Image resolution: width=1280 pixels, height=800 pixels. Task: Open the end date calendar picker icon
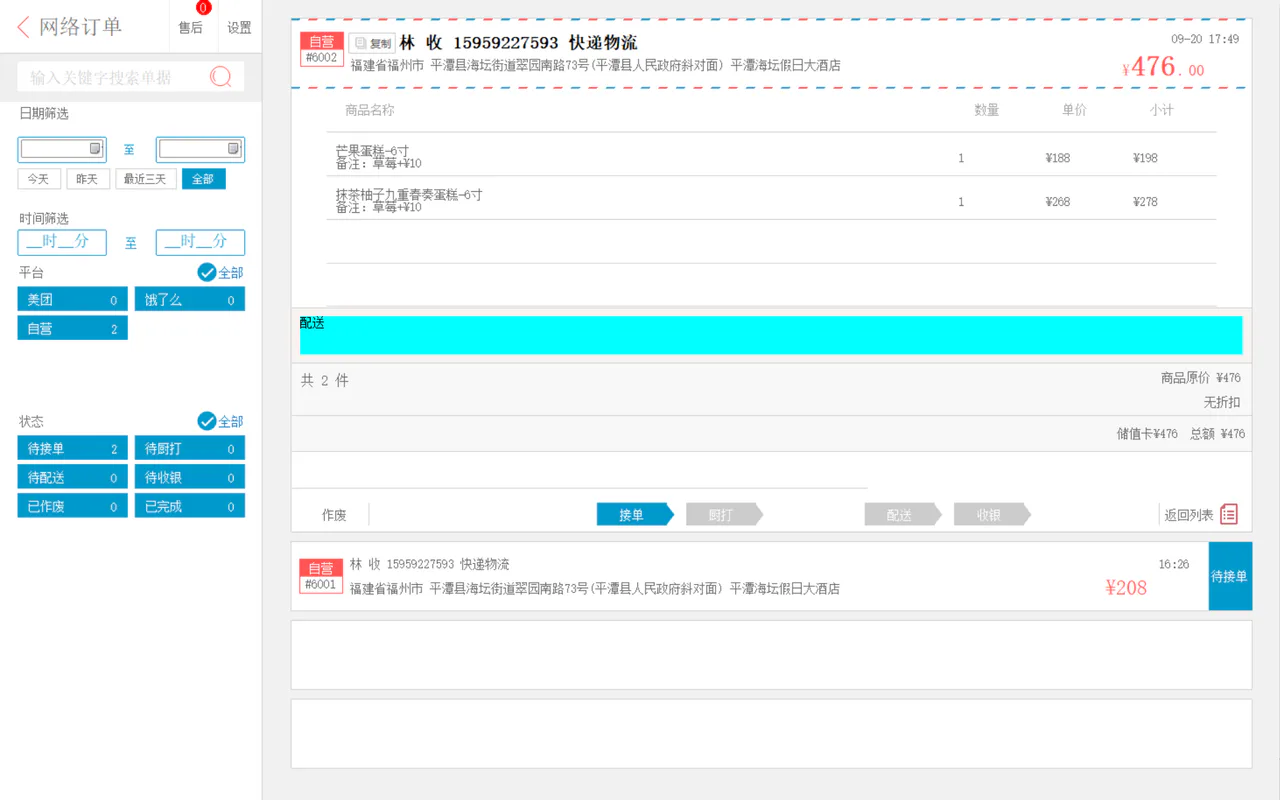click(234, 149)
